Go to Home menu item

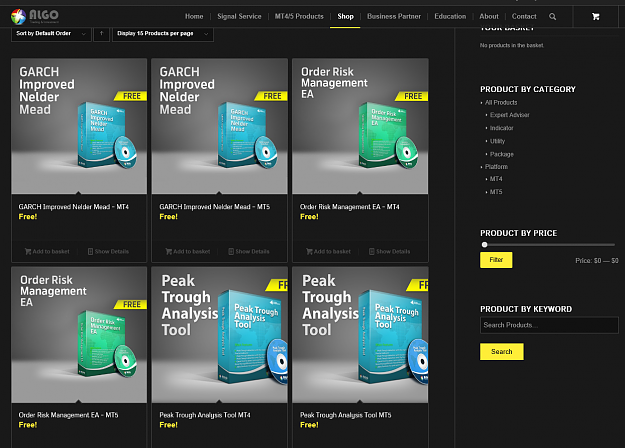pos(194,16)
